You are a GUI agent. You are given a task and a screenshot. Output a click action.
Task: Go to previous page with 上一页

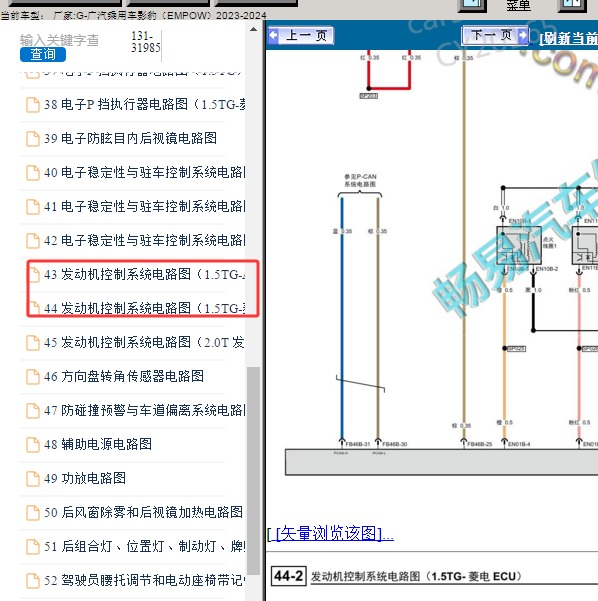301,36
